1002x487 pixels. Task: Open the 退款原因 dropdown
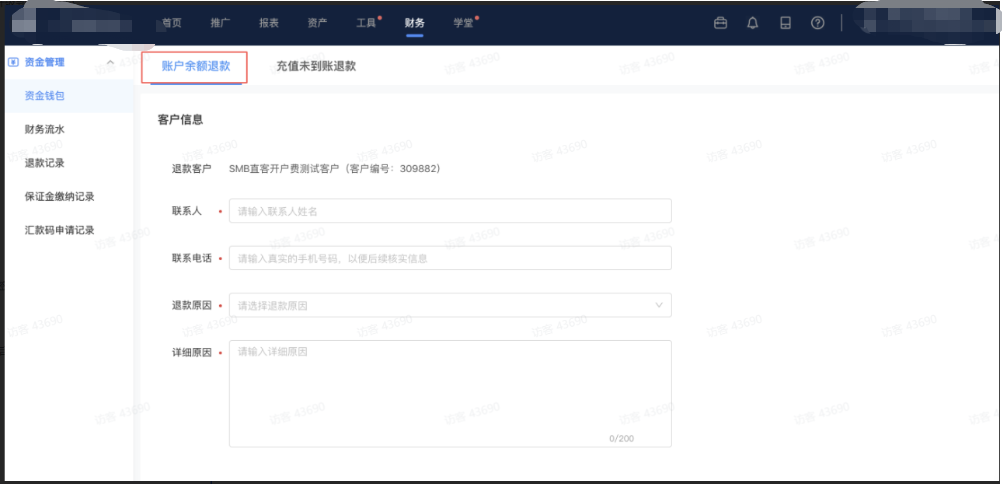coord(450,305)
